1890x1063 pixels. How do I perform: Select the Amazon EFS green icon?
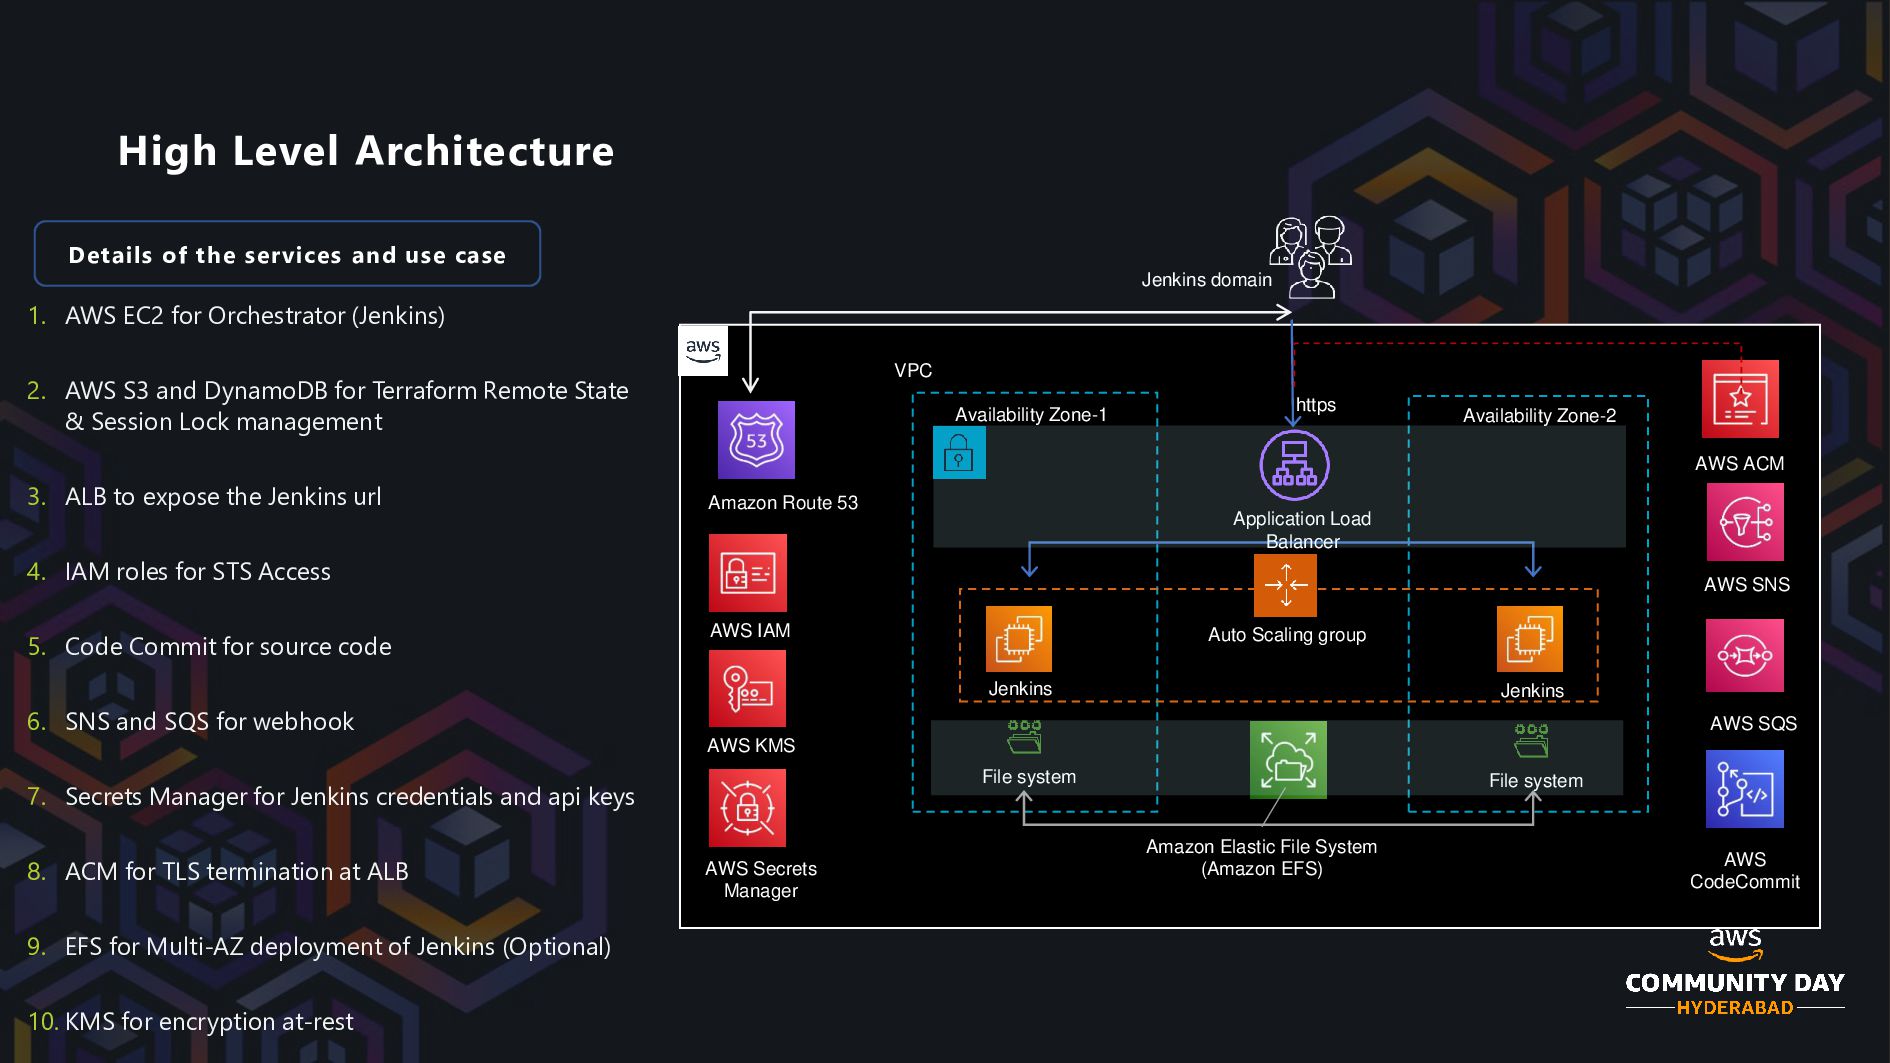1288,760
